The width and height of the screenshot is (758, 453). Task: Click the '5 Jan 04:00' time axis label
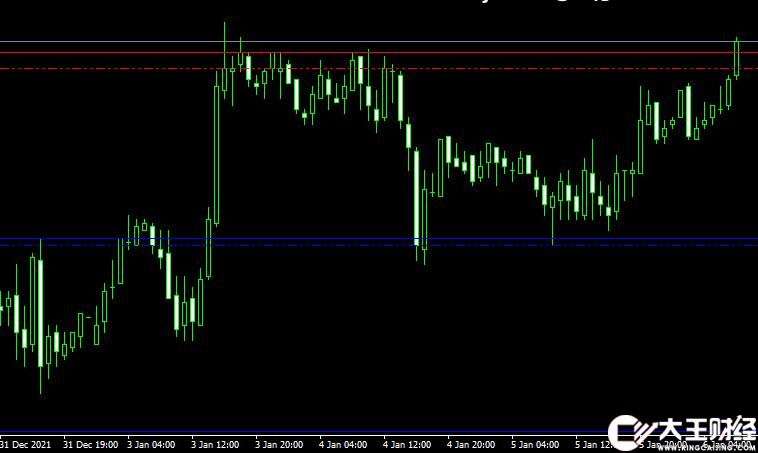tap(535, 444)
